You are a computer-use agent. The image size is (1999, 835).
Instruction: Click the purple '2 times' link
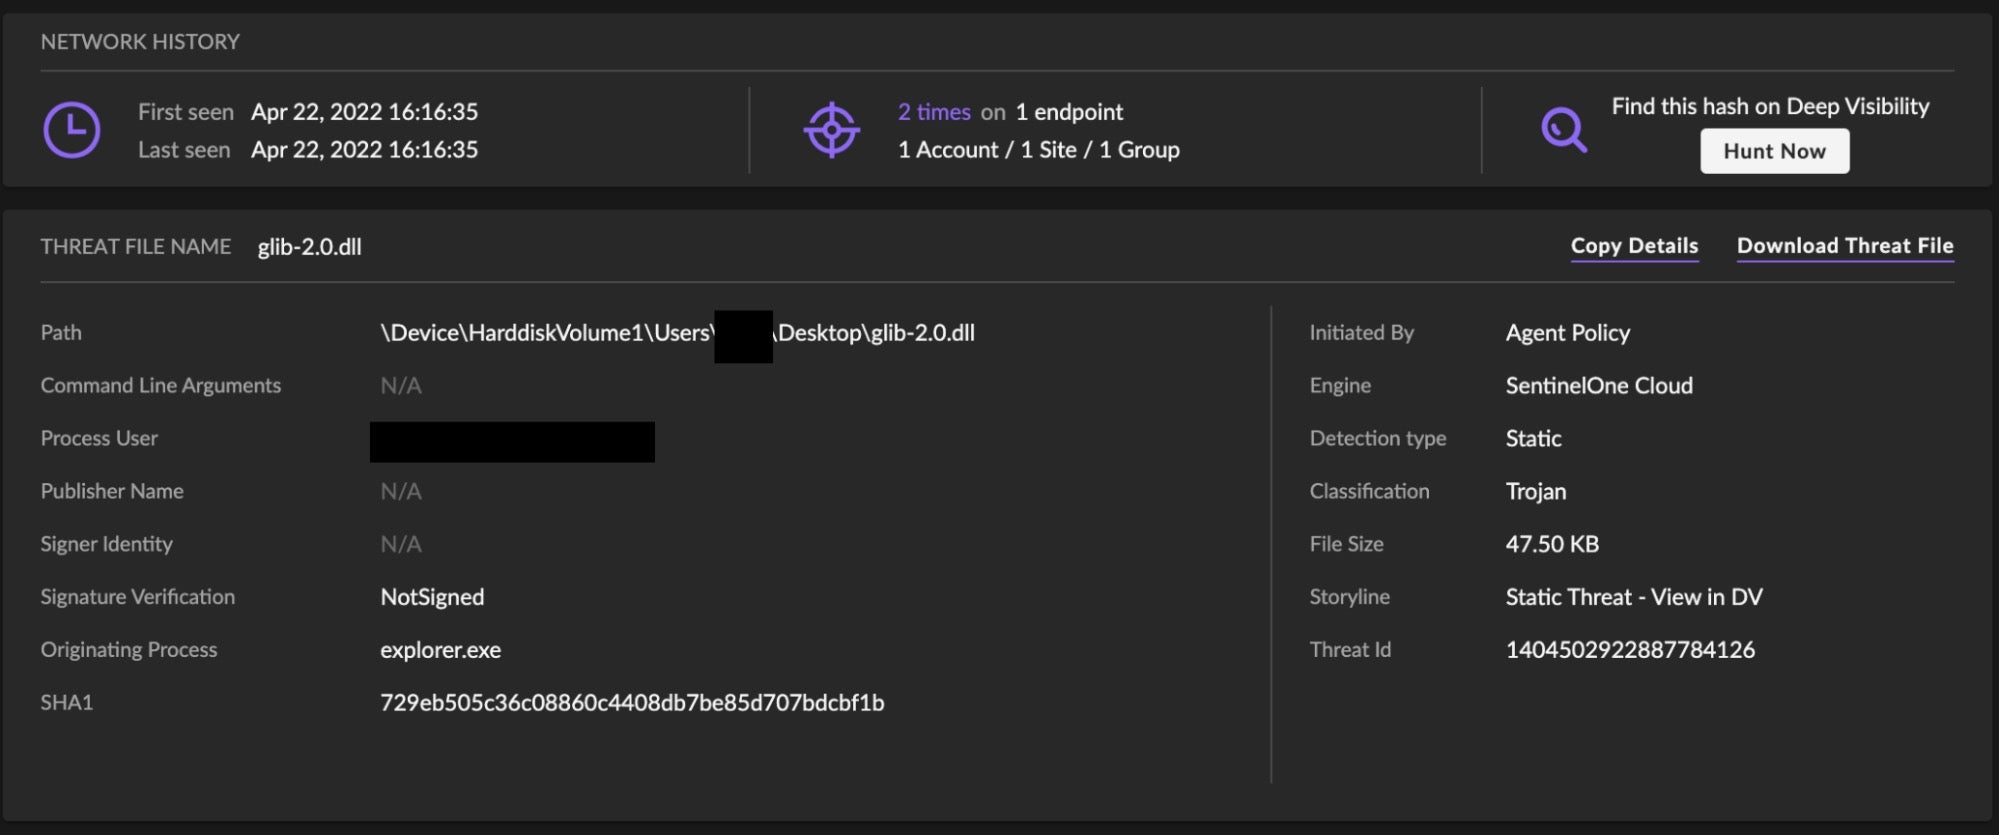934,112
